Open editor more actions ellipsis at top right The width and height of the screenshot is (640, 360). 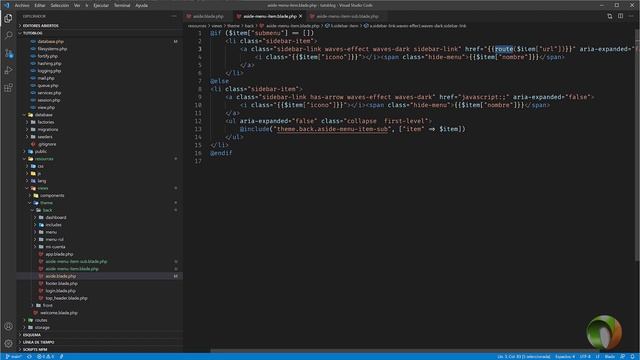[x=631, y=16]
